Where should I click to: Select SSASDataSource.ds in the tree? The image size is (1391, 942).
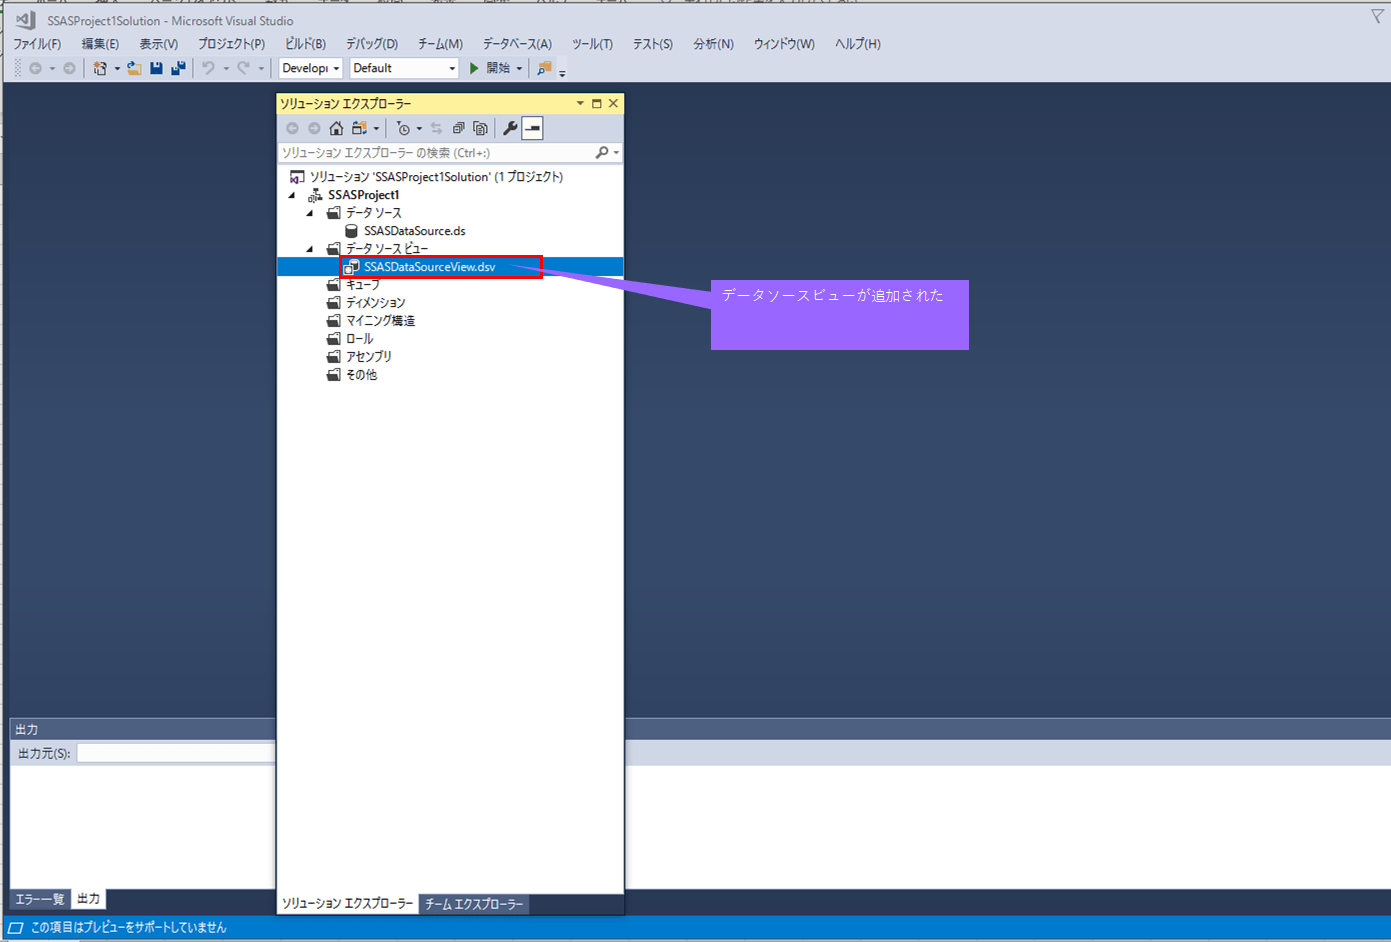(x=414, y=231)
